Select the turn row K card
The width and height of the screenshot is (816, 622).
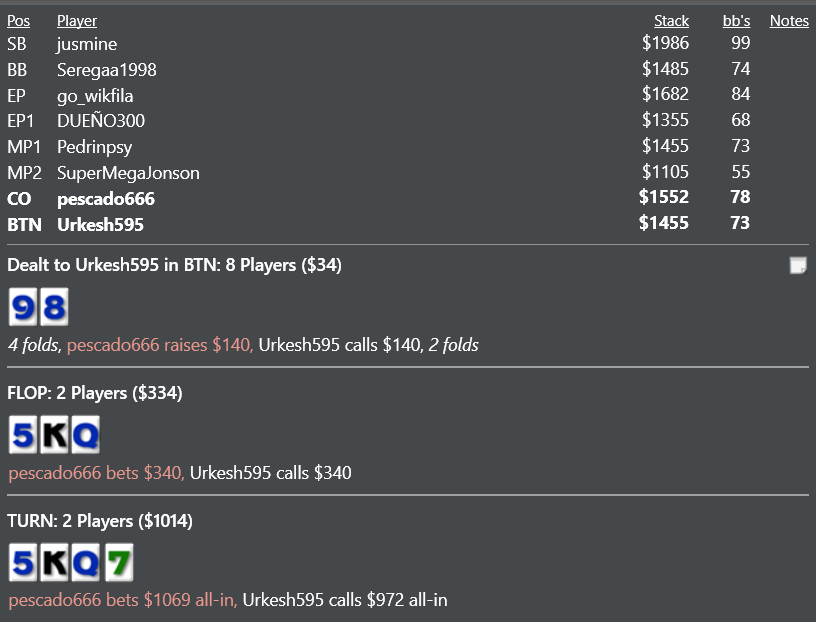54,562
